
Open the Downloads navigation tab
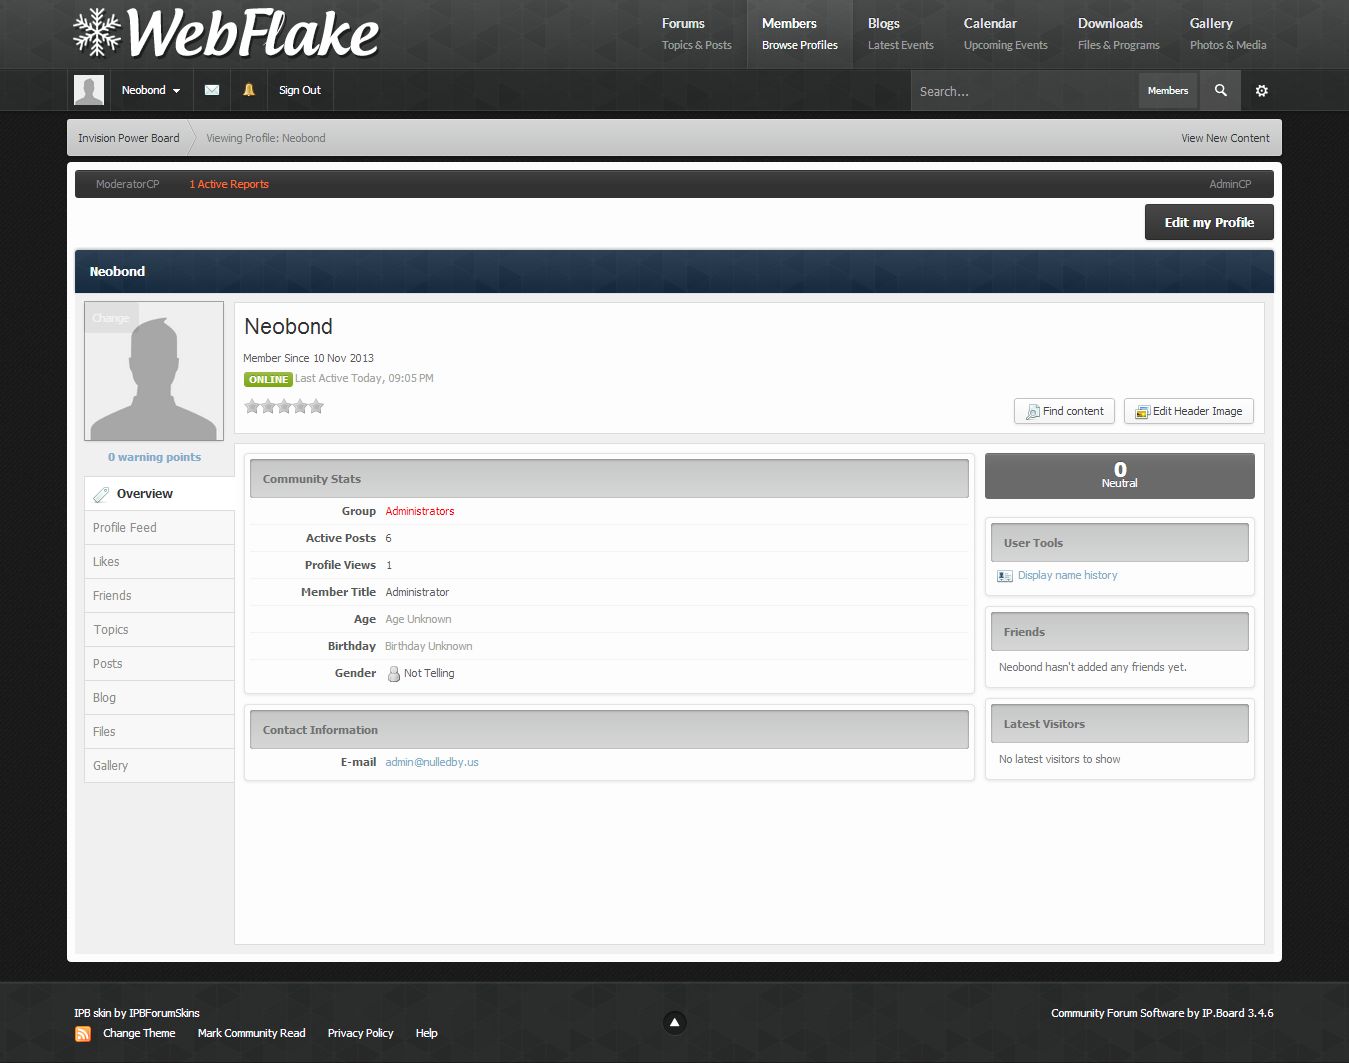1118,34
